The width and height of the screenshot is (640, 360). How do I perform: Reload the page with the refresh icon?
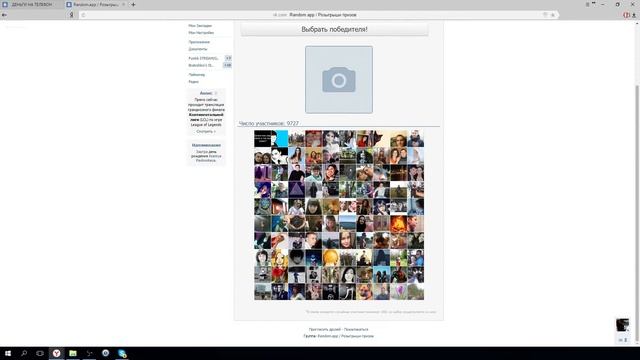(x=83, y=15)
